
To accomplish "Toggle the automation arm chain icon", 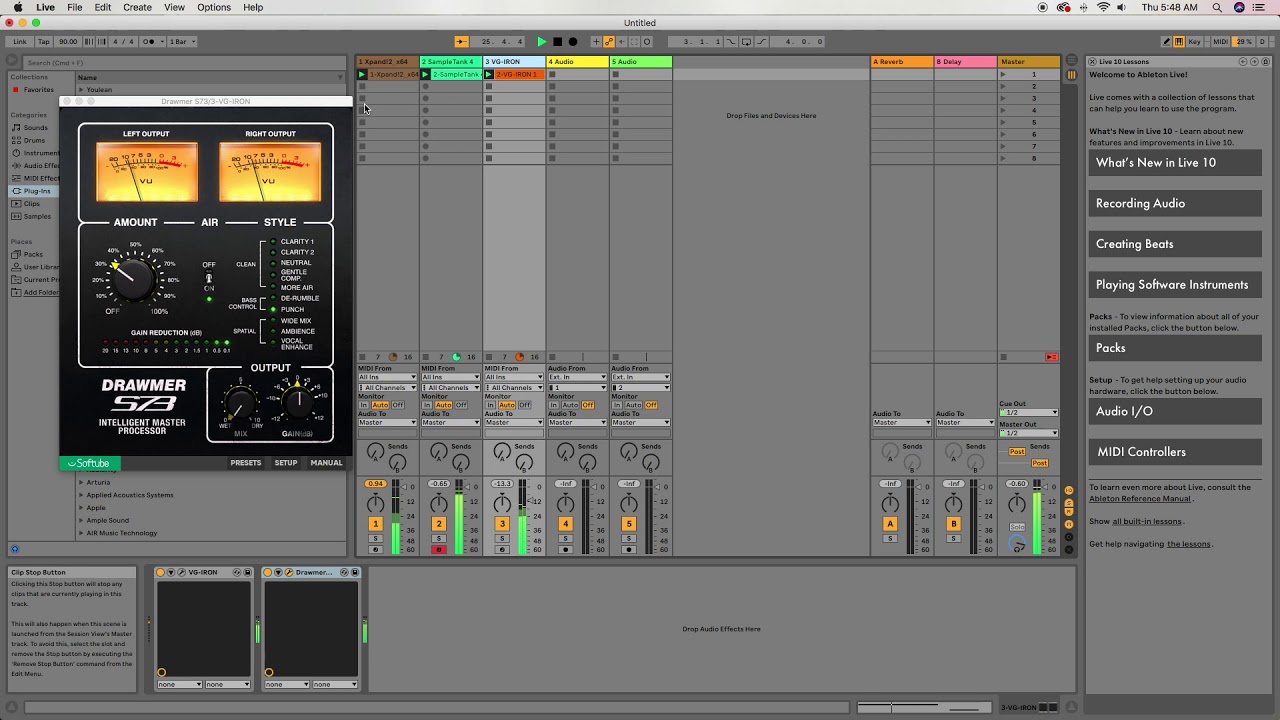I will [x=609, y=41].
